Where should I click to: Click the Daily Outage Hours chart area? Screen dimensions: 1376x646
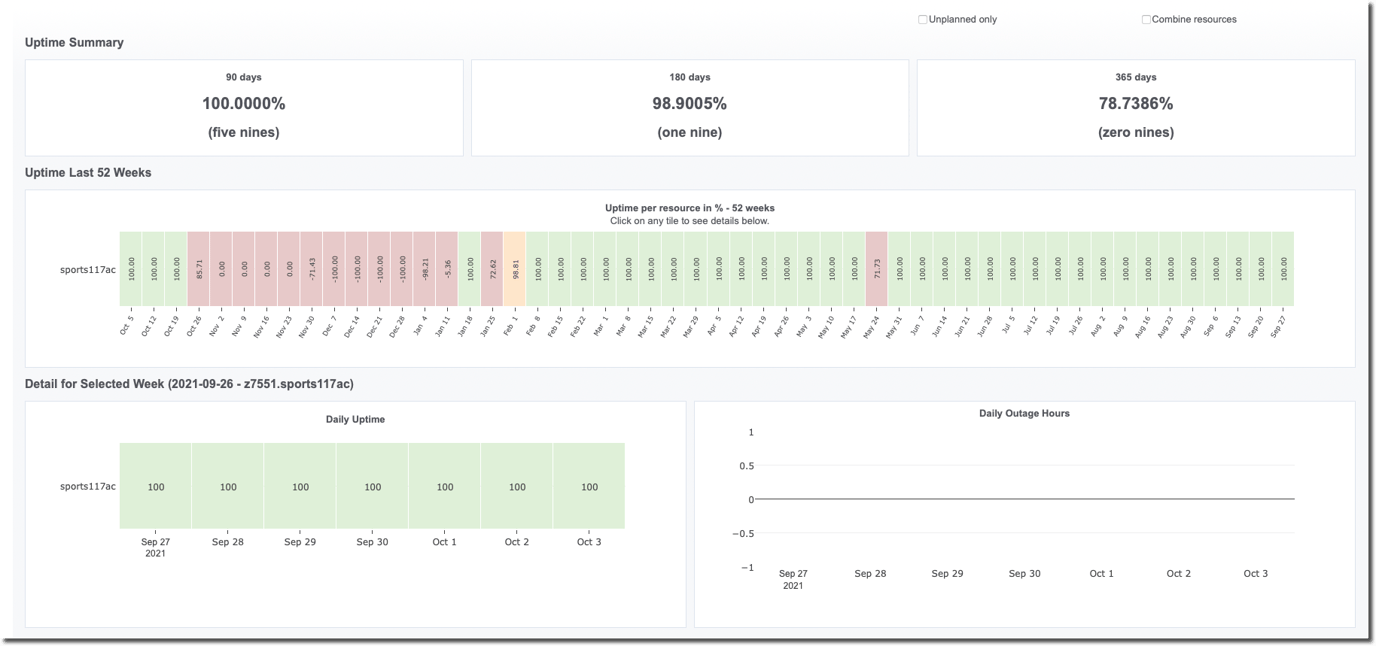(1030, 495)
